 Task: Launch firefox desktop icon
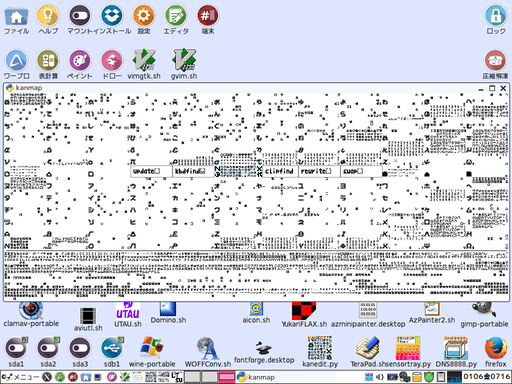point(496,348)
